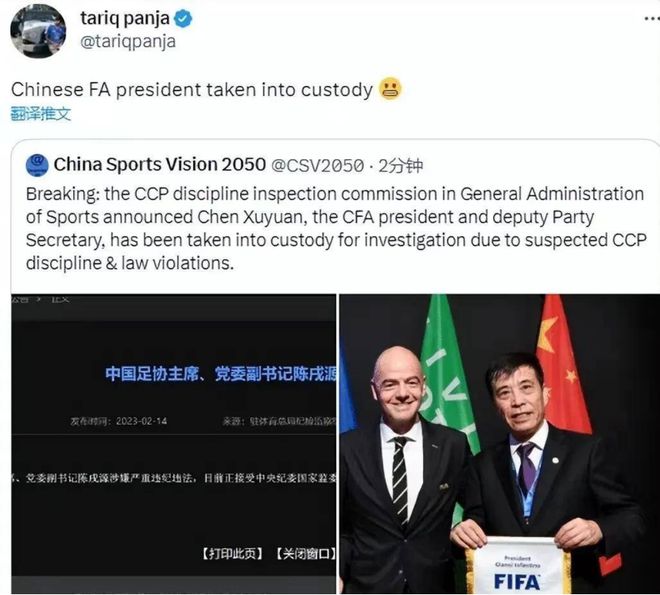Open China Sports Vision 2050 account name
This screenshot has height=595, width=660.
[160, 165]
